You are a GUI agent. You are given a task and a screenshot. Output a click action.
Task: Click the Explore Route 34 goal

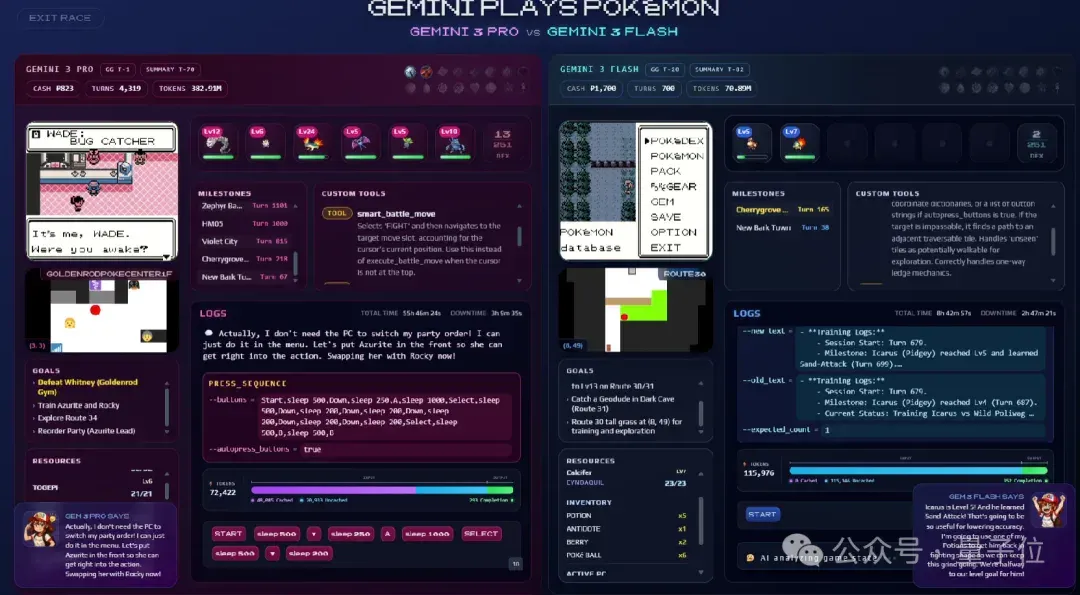pyautogui.click(x=67, y=418)
